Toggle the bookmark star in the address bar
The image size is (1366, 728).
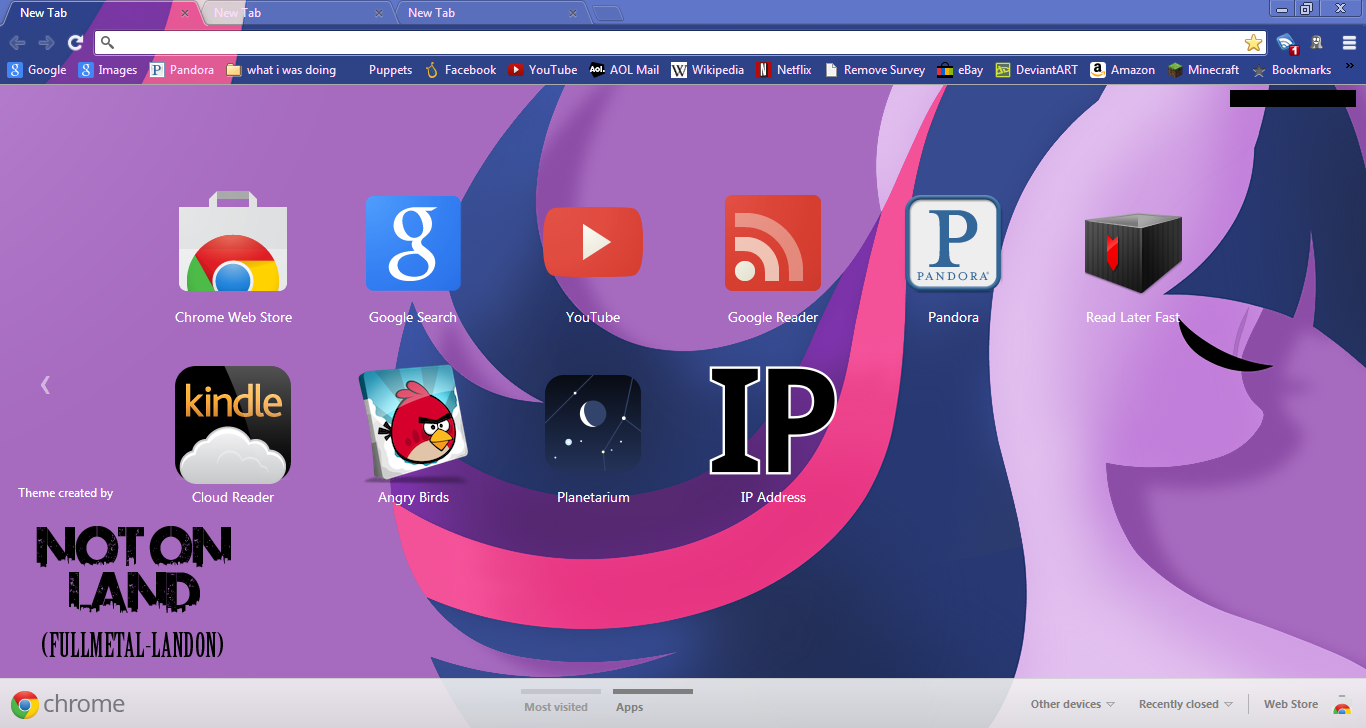point(1253,43)
